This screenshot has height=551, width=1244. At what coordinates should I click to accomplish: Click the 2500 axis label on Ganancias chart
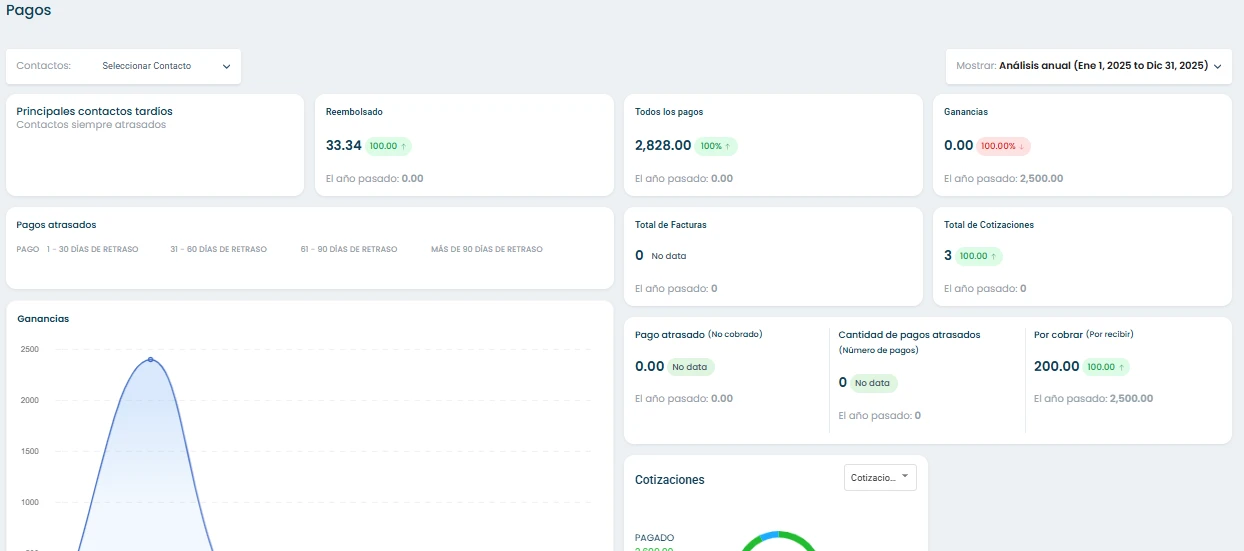[x=29, y=350]
